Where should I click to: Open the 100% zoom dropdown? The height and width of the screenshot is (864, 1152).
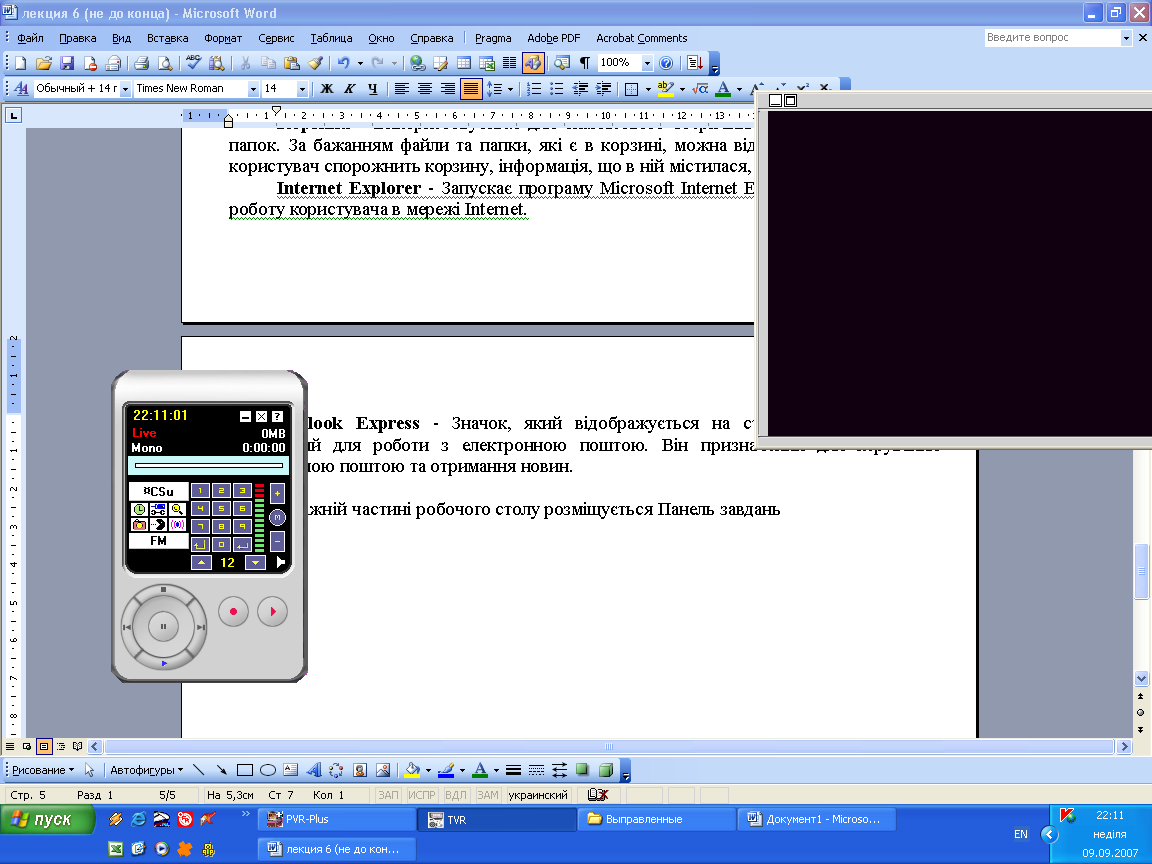(647, 63)
